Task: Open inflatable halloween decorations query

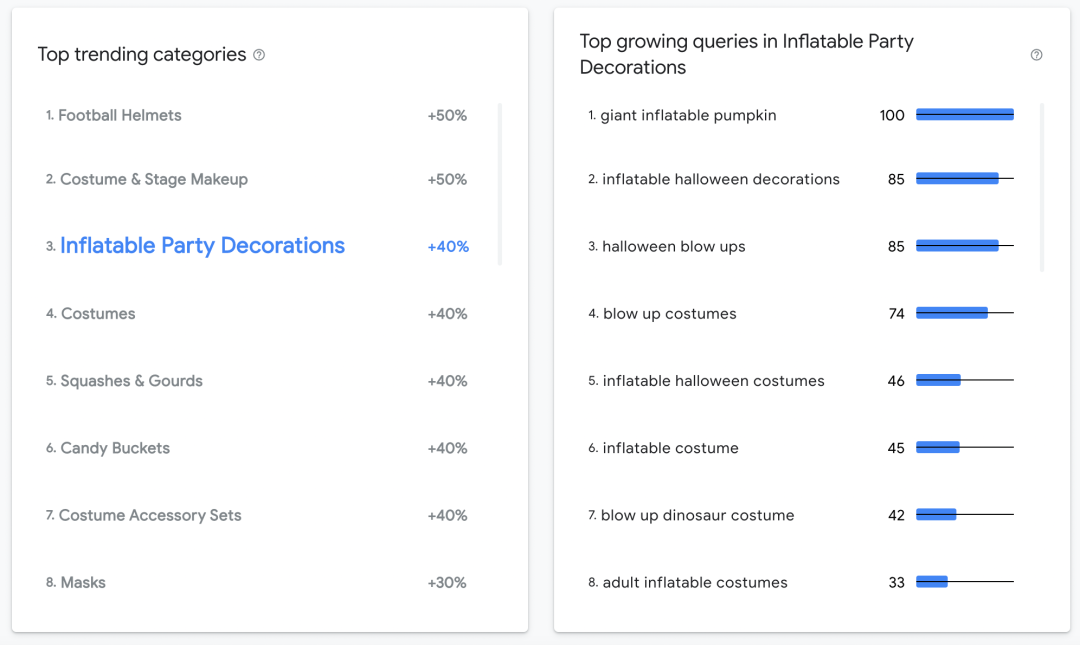Action: (720, 179)
